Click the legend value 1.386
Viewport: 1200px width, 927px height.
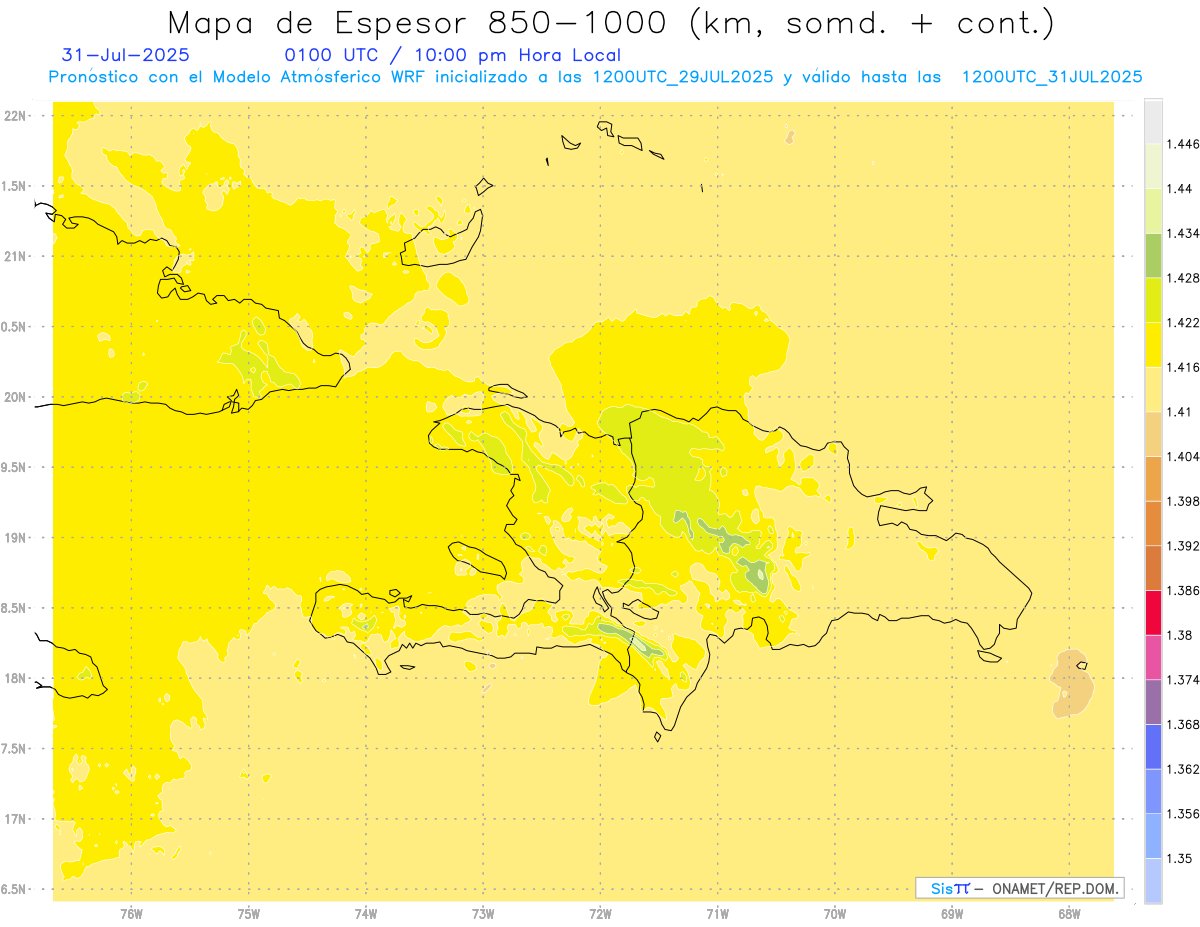(x=1185, y=591)
